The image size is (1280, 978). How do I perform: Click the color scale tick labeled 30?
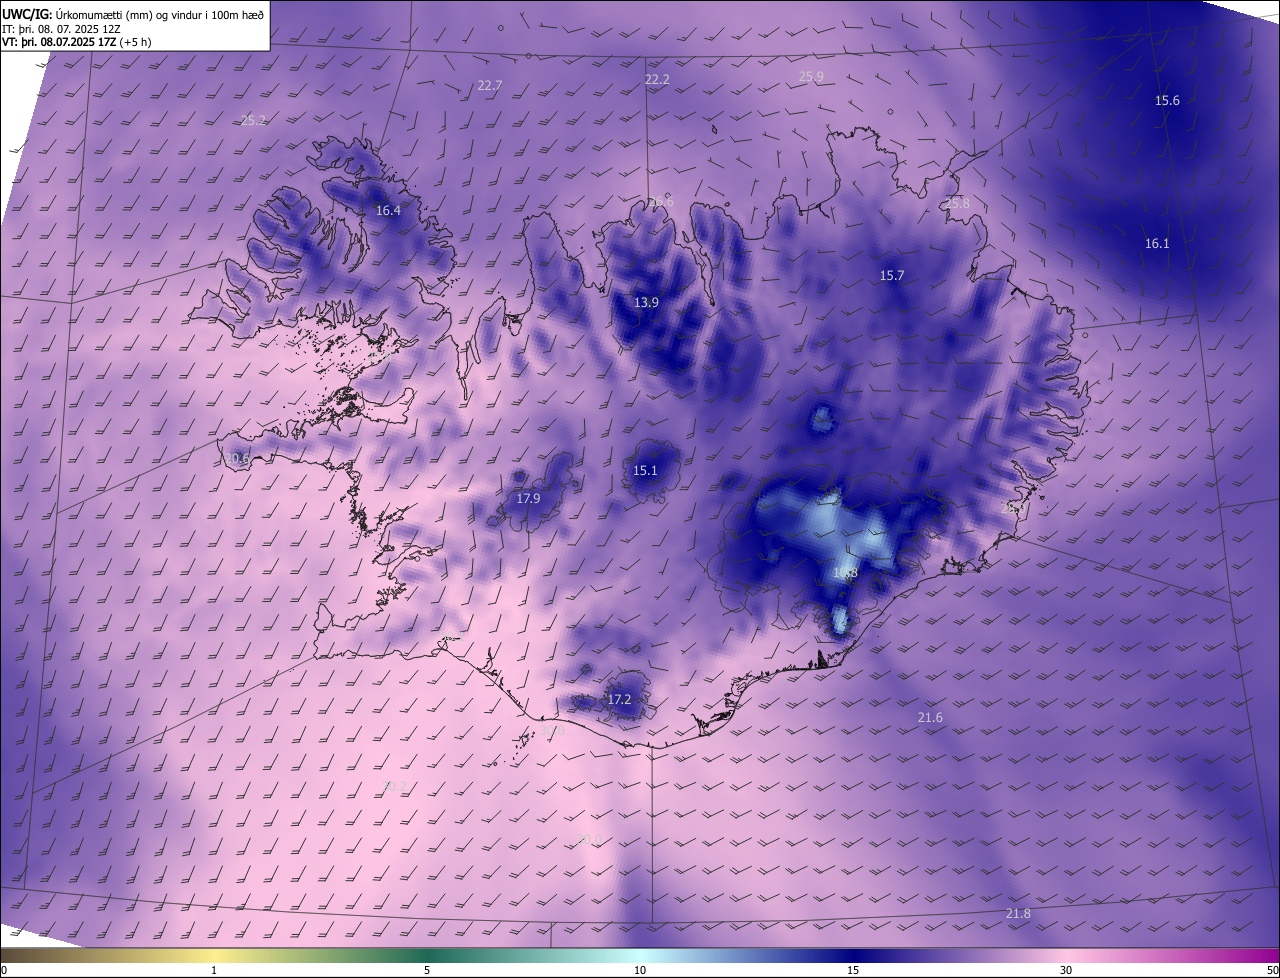coord(1066,970)
